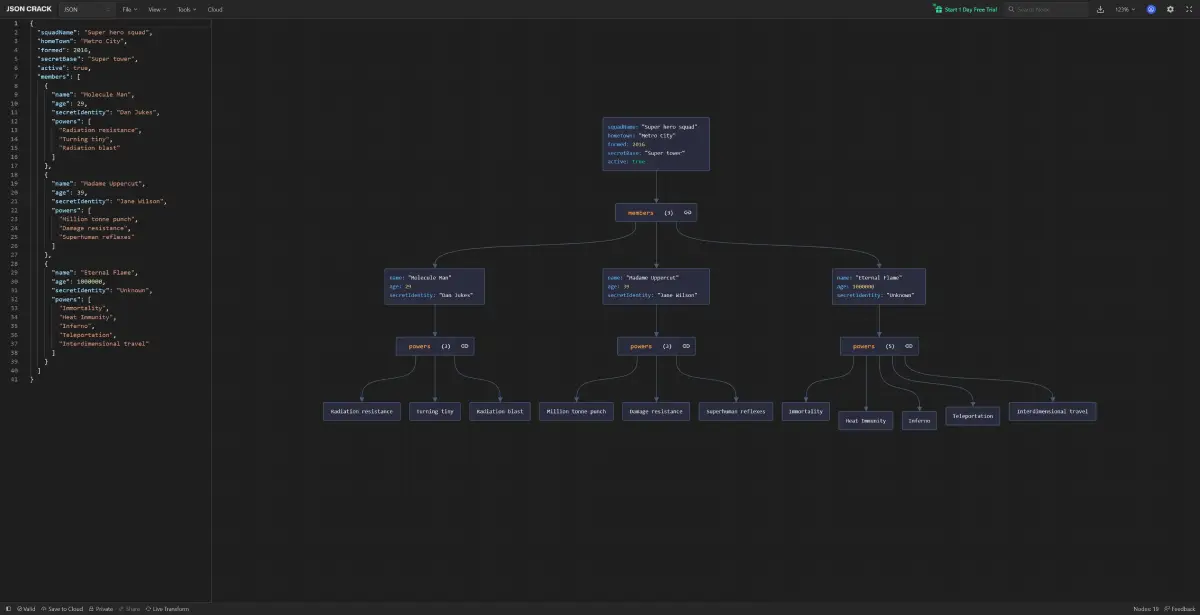Click Save to Cloud in status bar
The height and width of the screenshot is (615, 1200).
coord(64,608)
